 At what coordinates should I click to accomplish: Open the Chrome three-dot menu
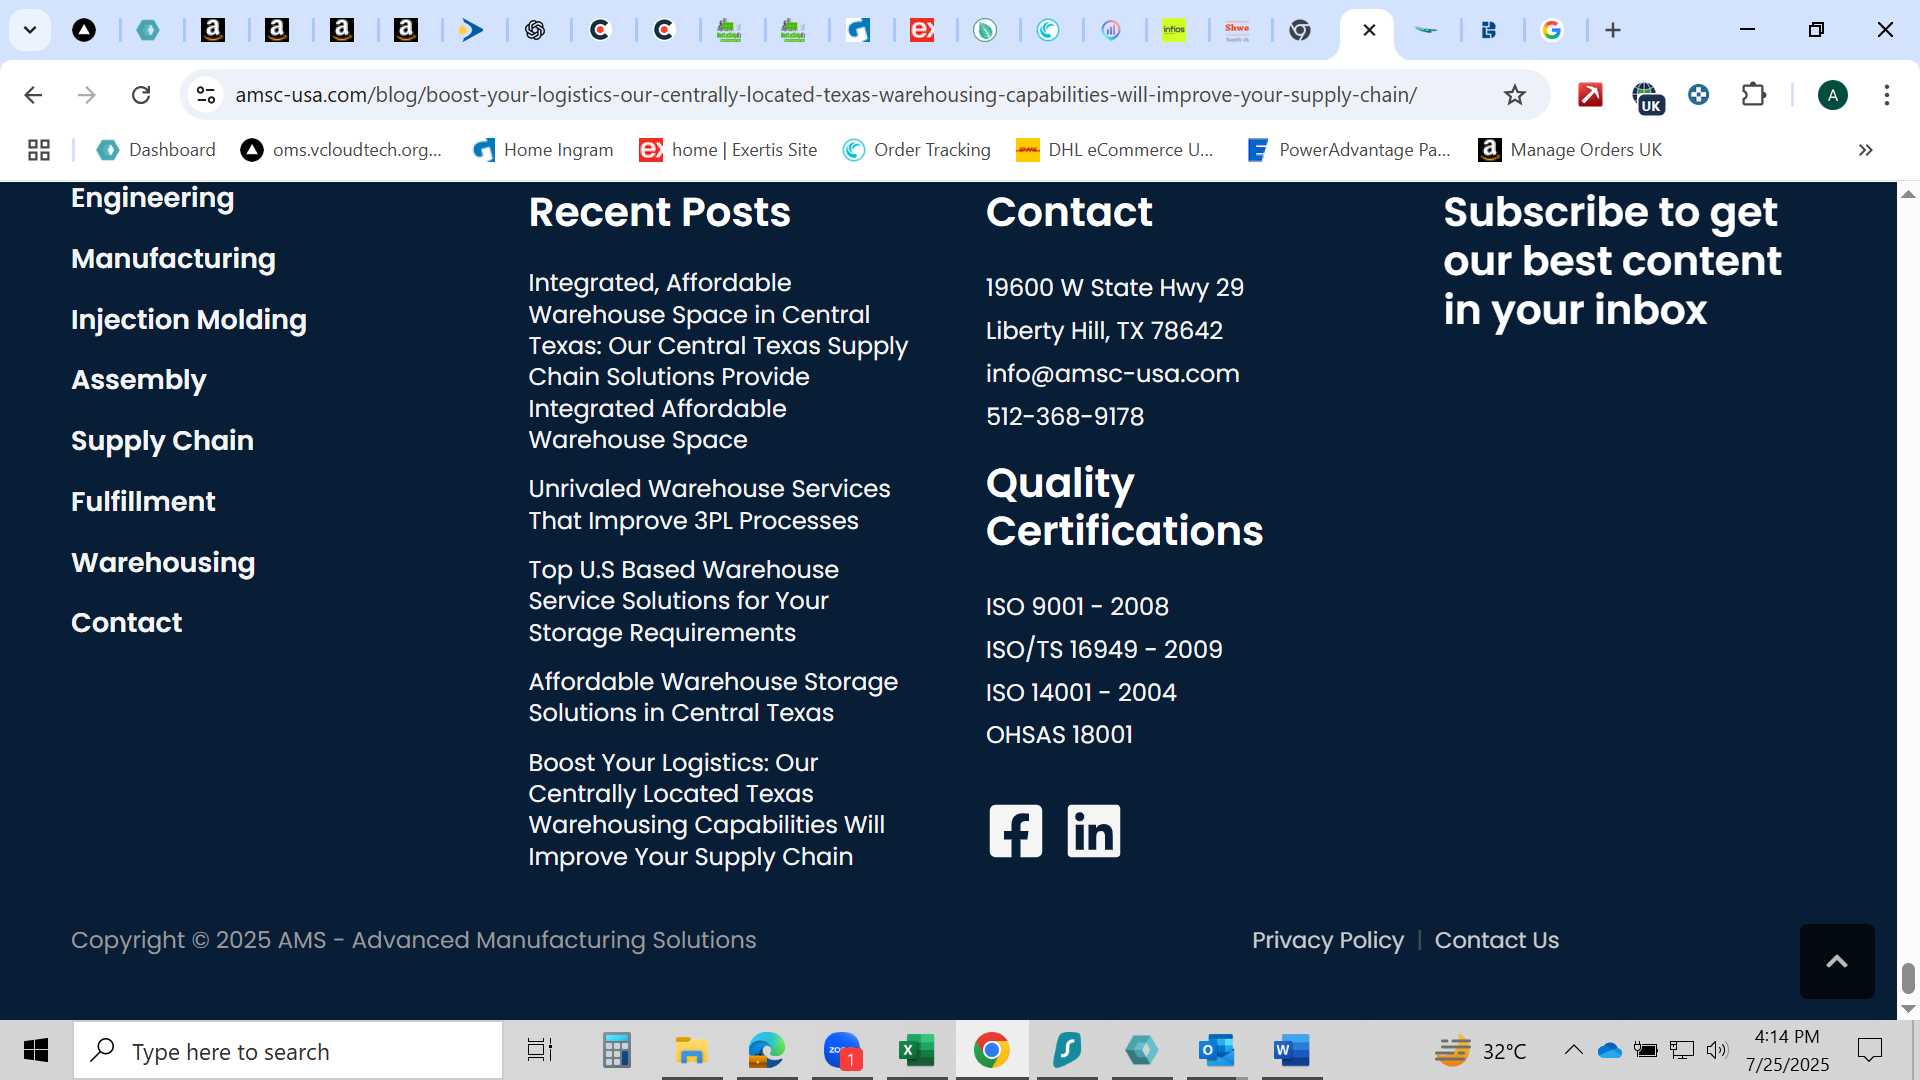click(1886, 95)
